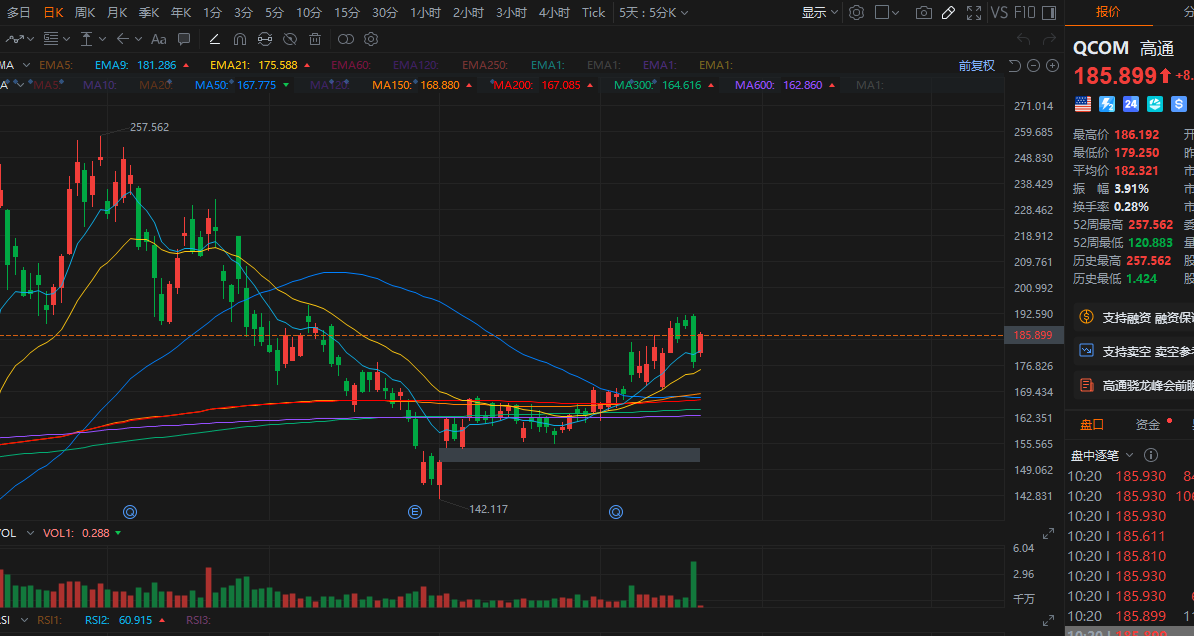The width and height of the screenshot is (1194, 636).
Task: Activate the Aa text annotation tool
Action: point(158,39)
